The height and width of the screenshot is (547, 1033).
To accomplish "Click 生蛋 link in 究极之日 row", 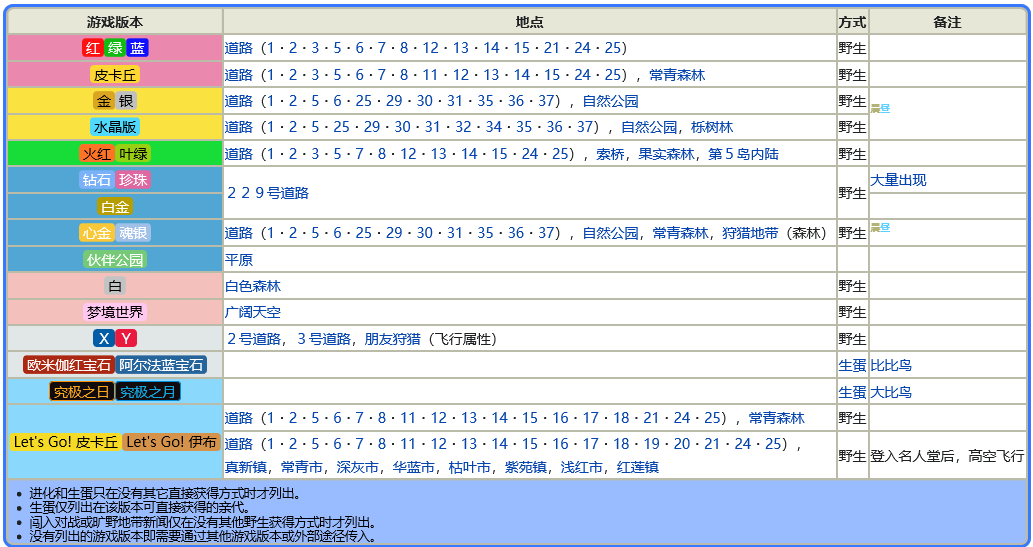I will click(852, 392).
